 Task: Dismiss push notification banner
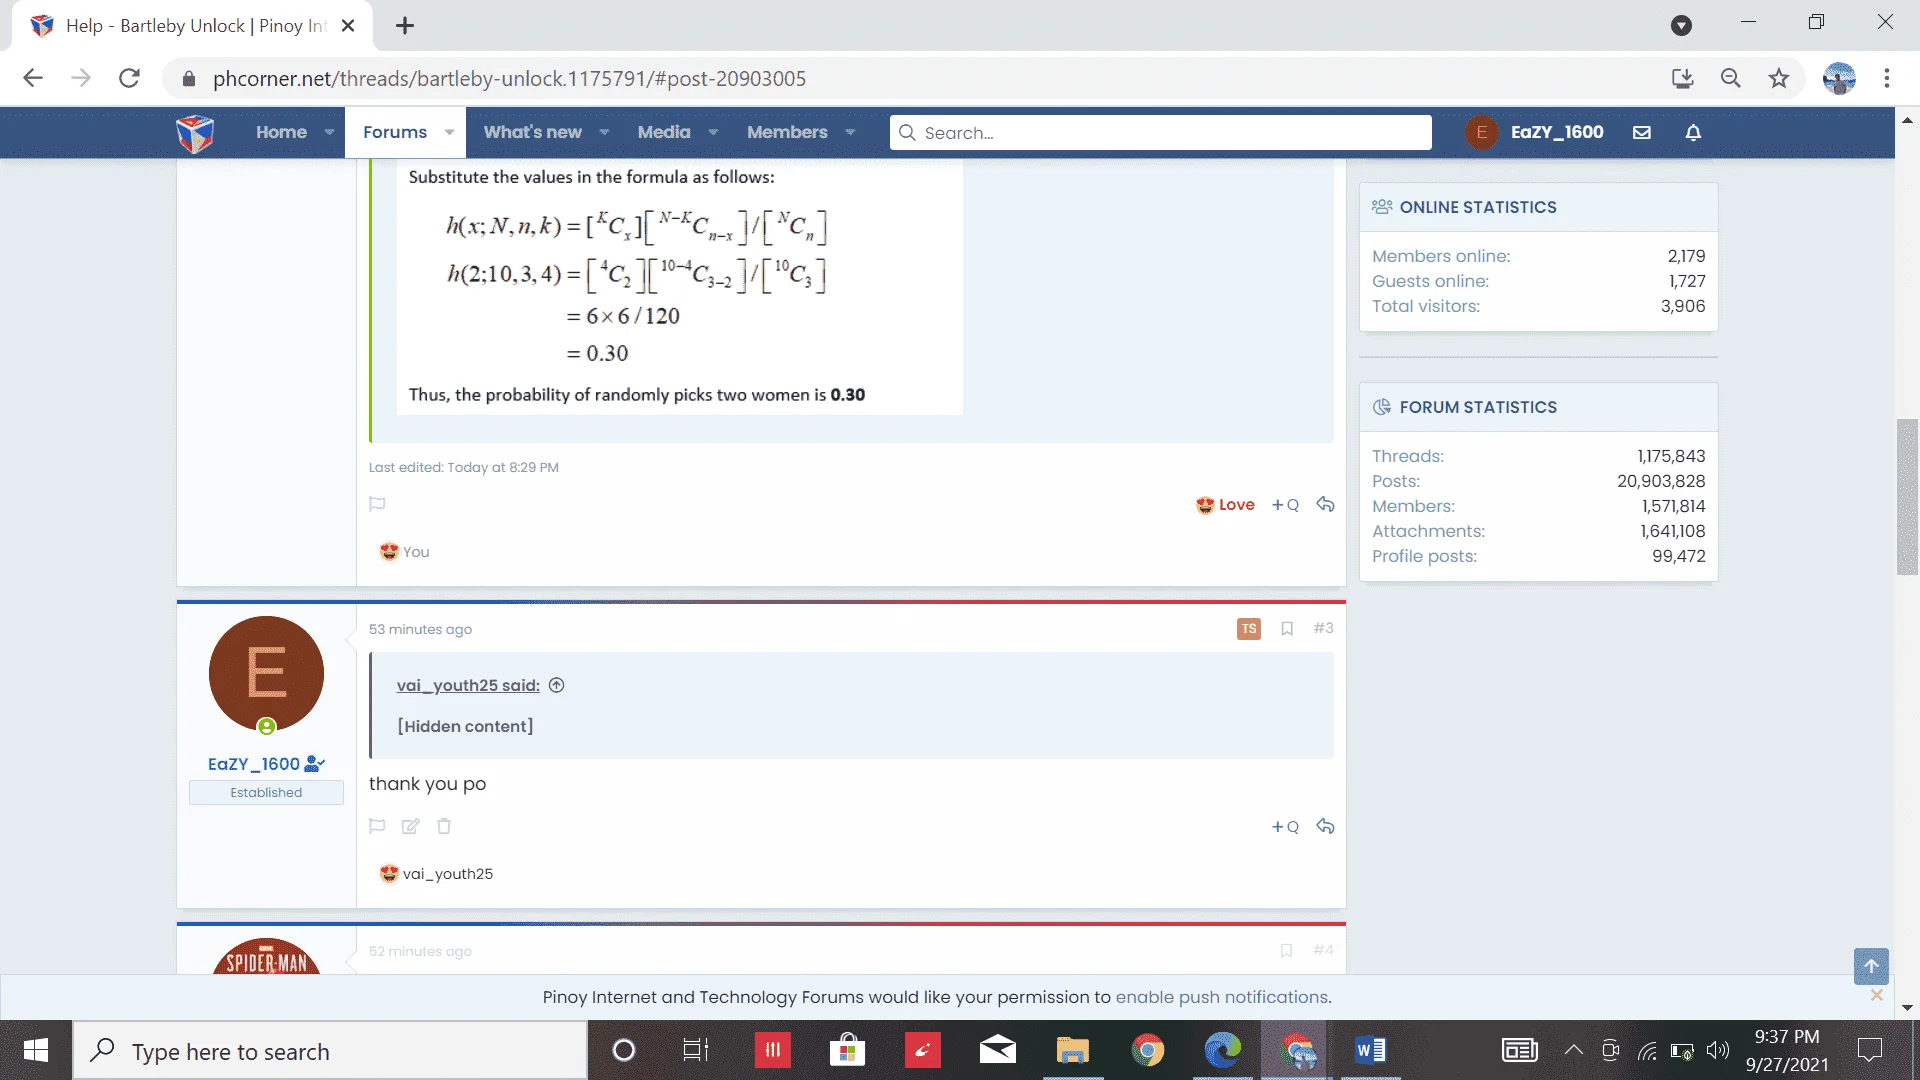pos(1876,995)
